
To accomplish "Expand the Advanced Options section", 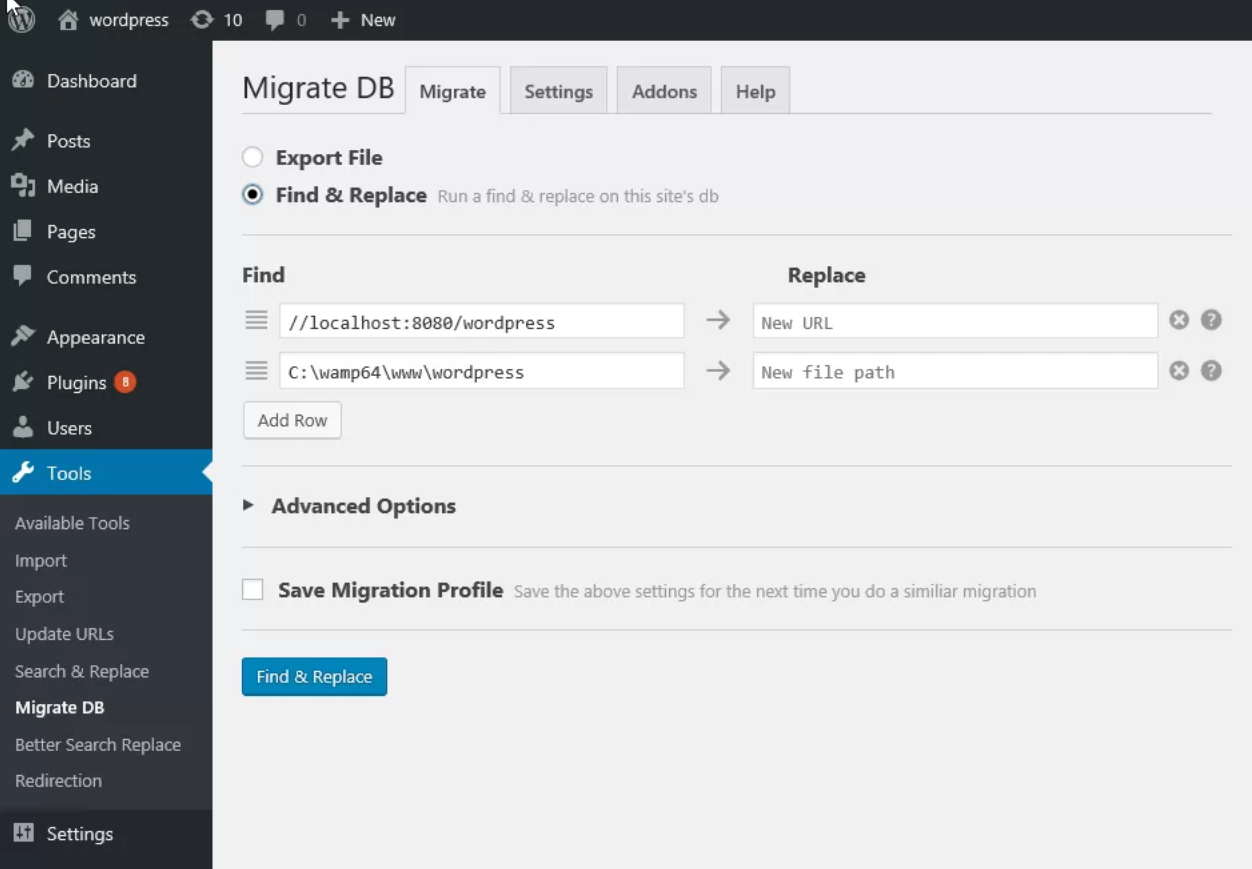I will click(350, 506).
